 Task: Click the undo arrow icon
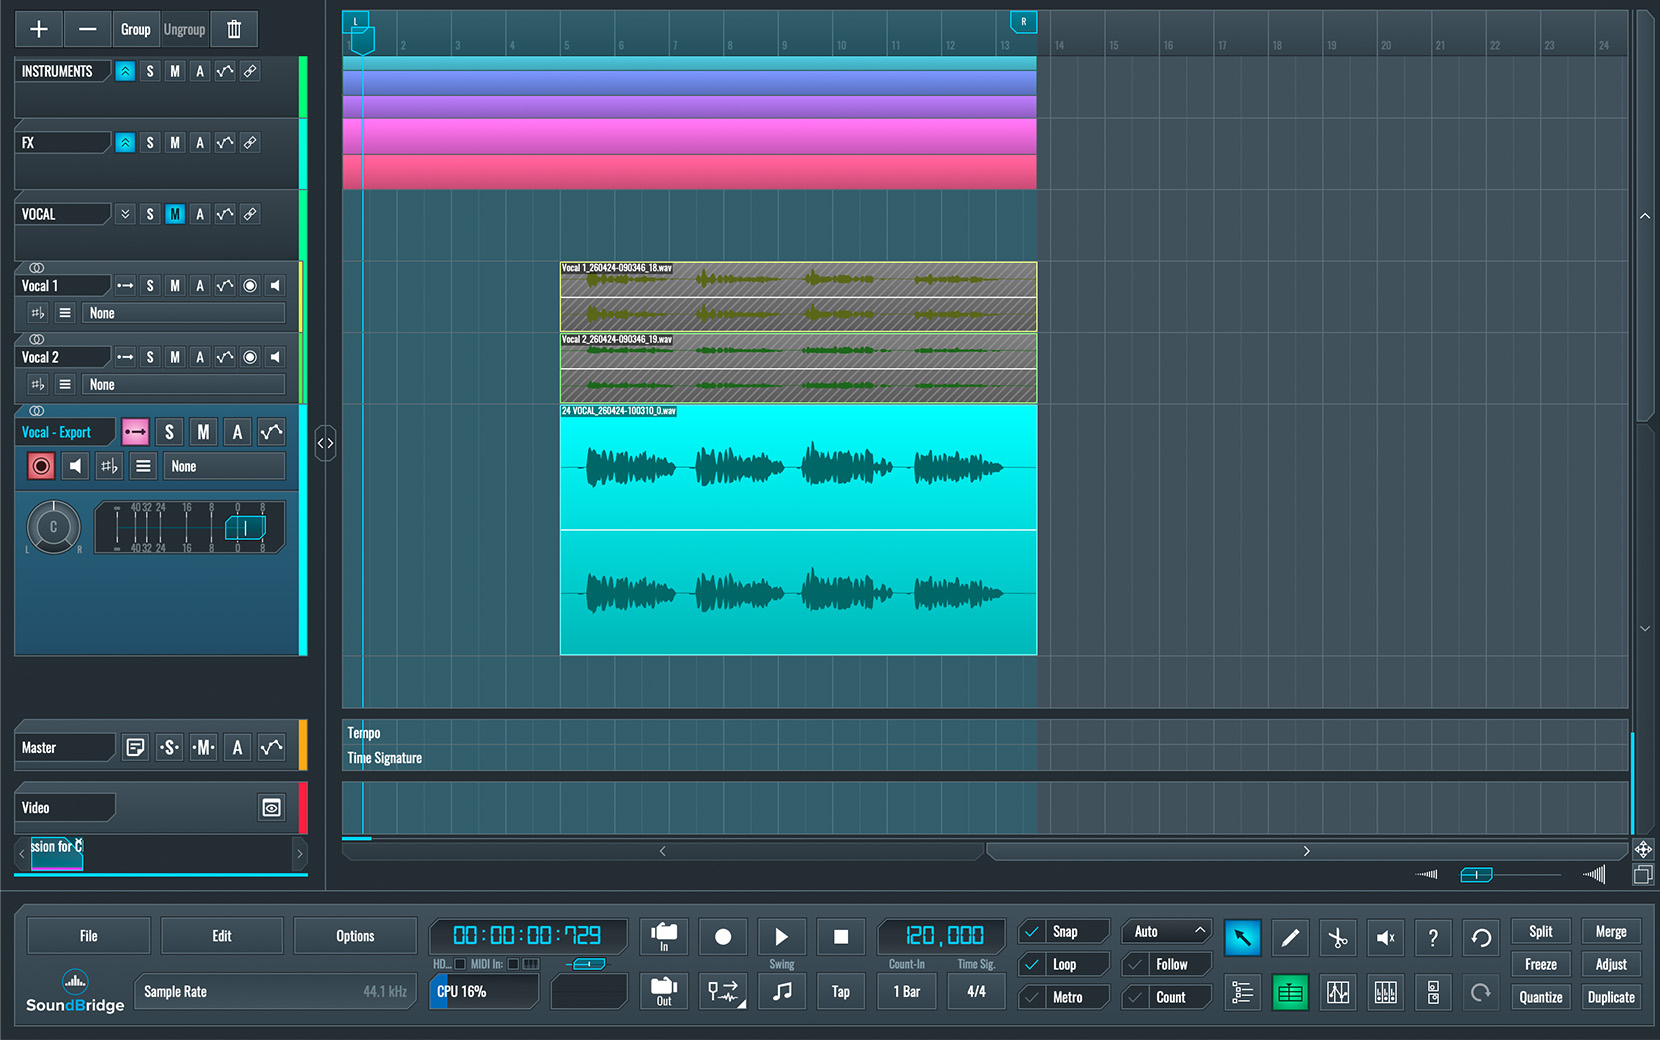[1481, 937]
